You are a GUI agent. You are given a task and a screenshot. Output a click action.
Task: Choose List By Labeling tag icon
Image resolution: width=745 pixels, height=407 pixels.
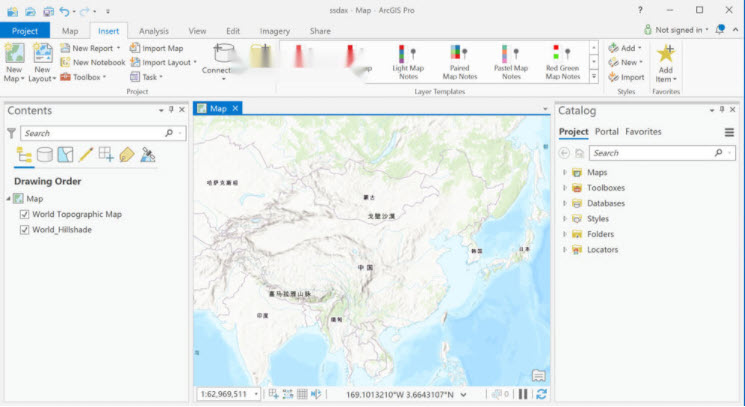127,154
